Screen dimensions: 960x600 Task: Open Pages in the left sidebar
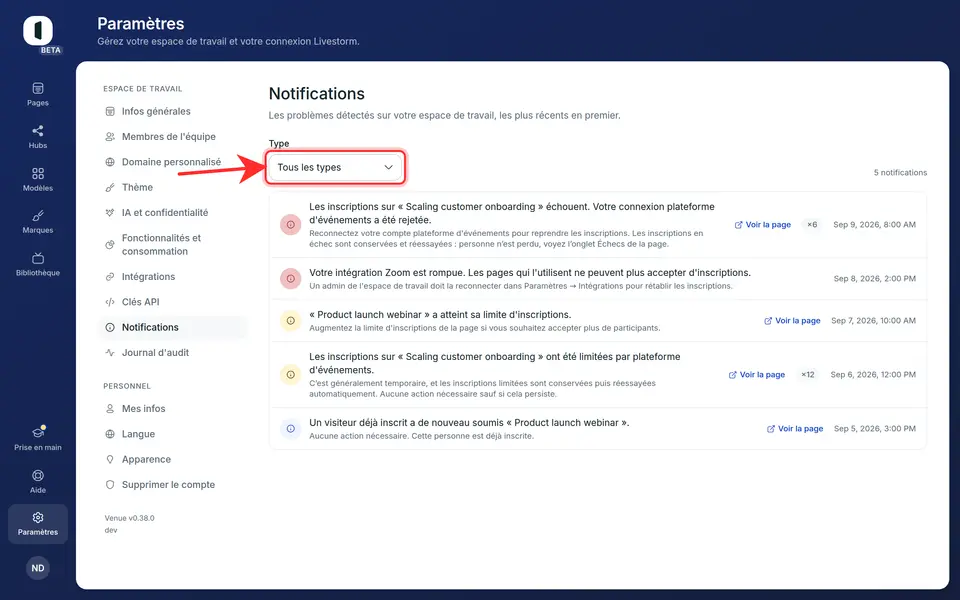click(38, 94)
